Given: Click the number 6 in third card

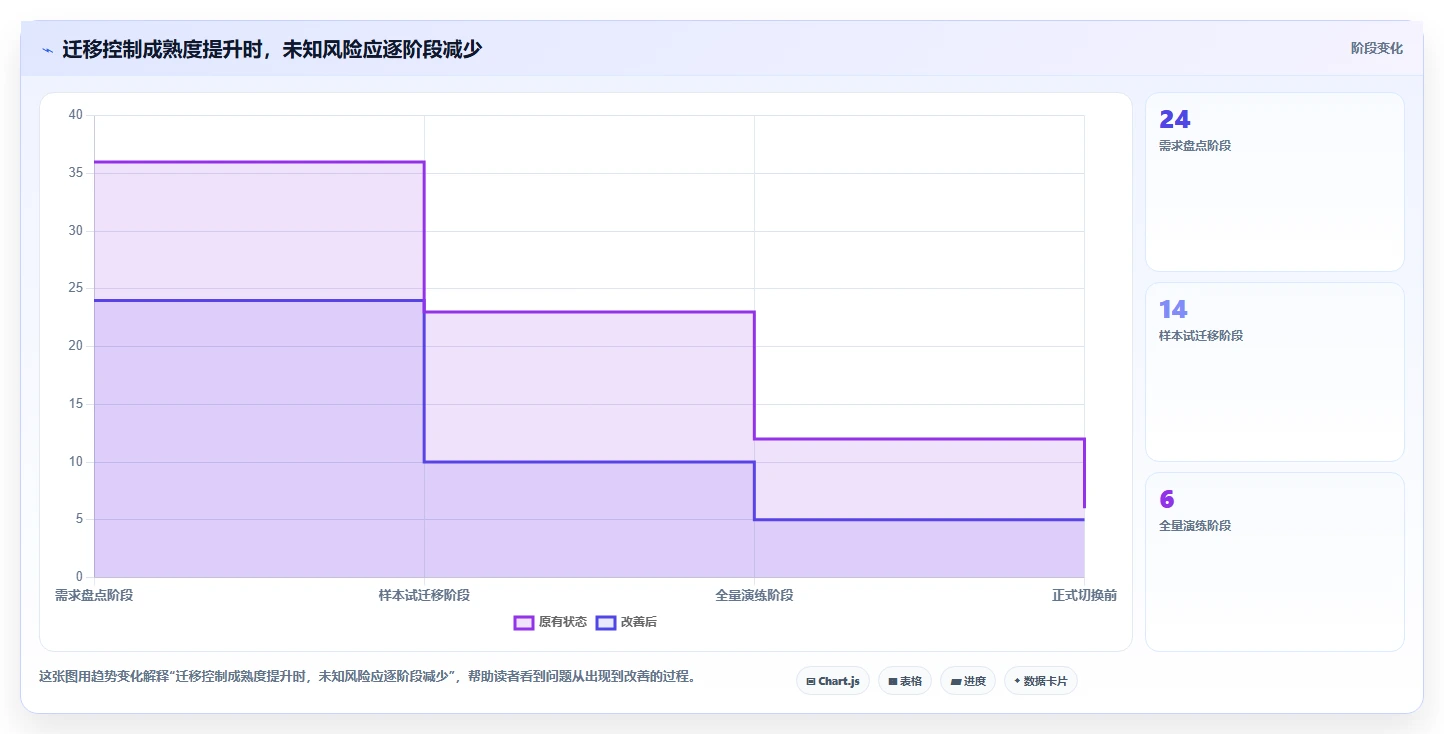Looking at the screenshot, I should [x=1166, y=499].
